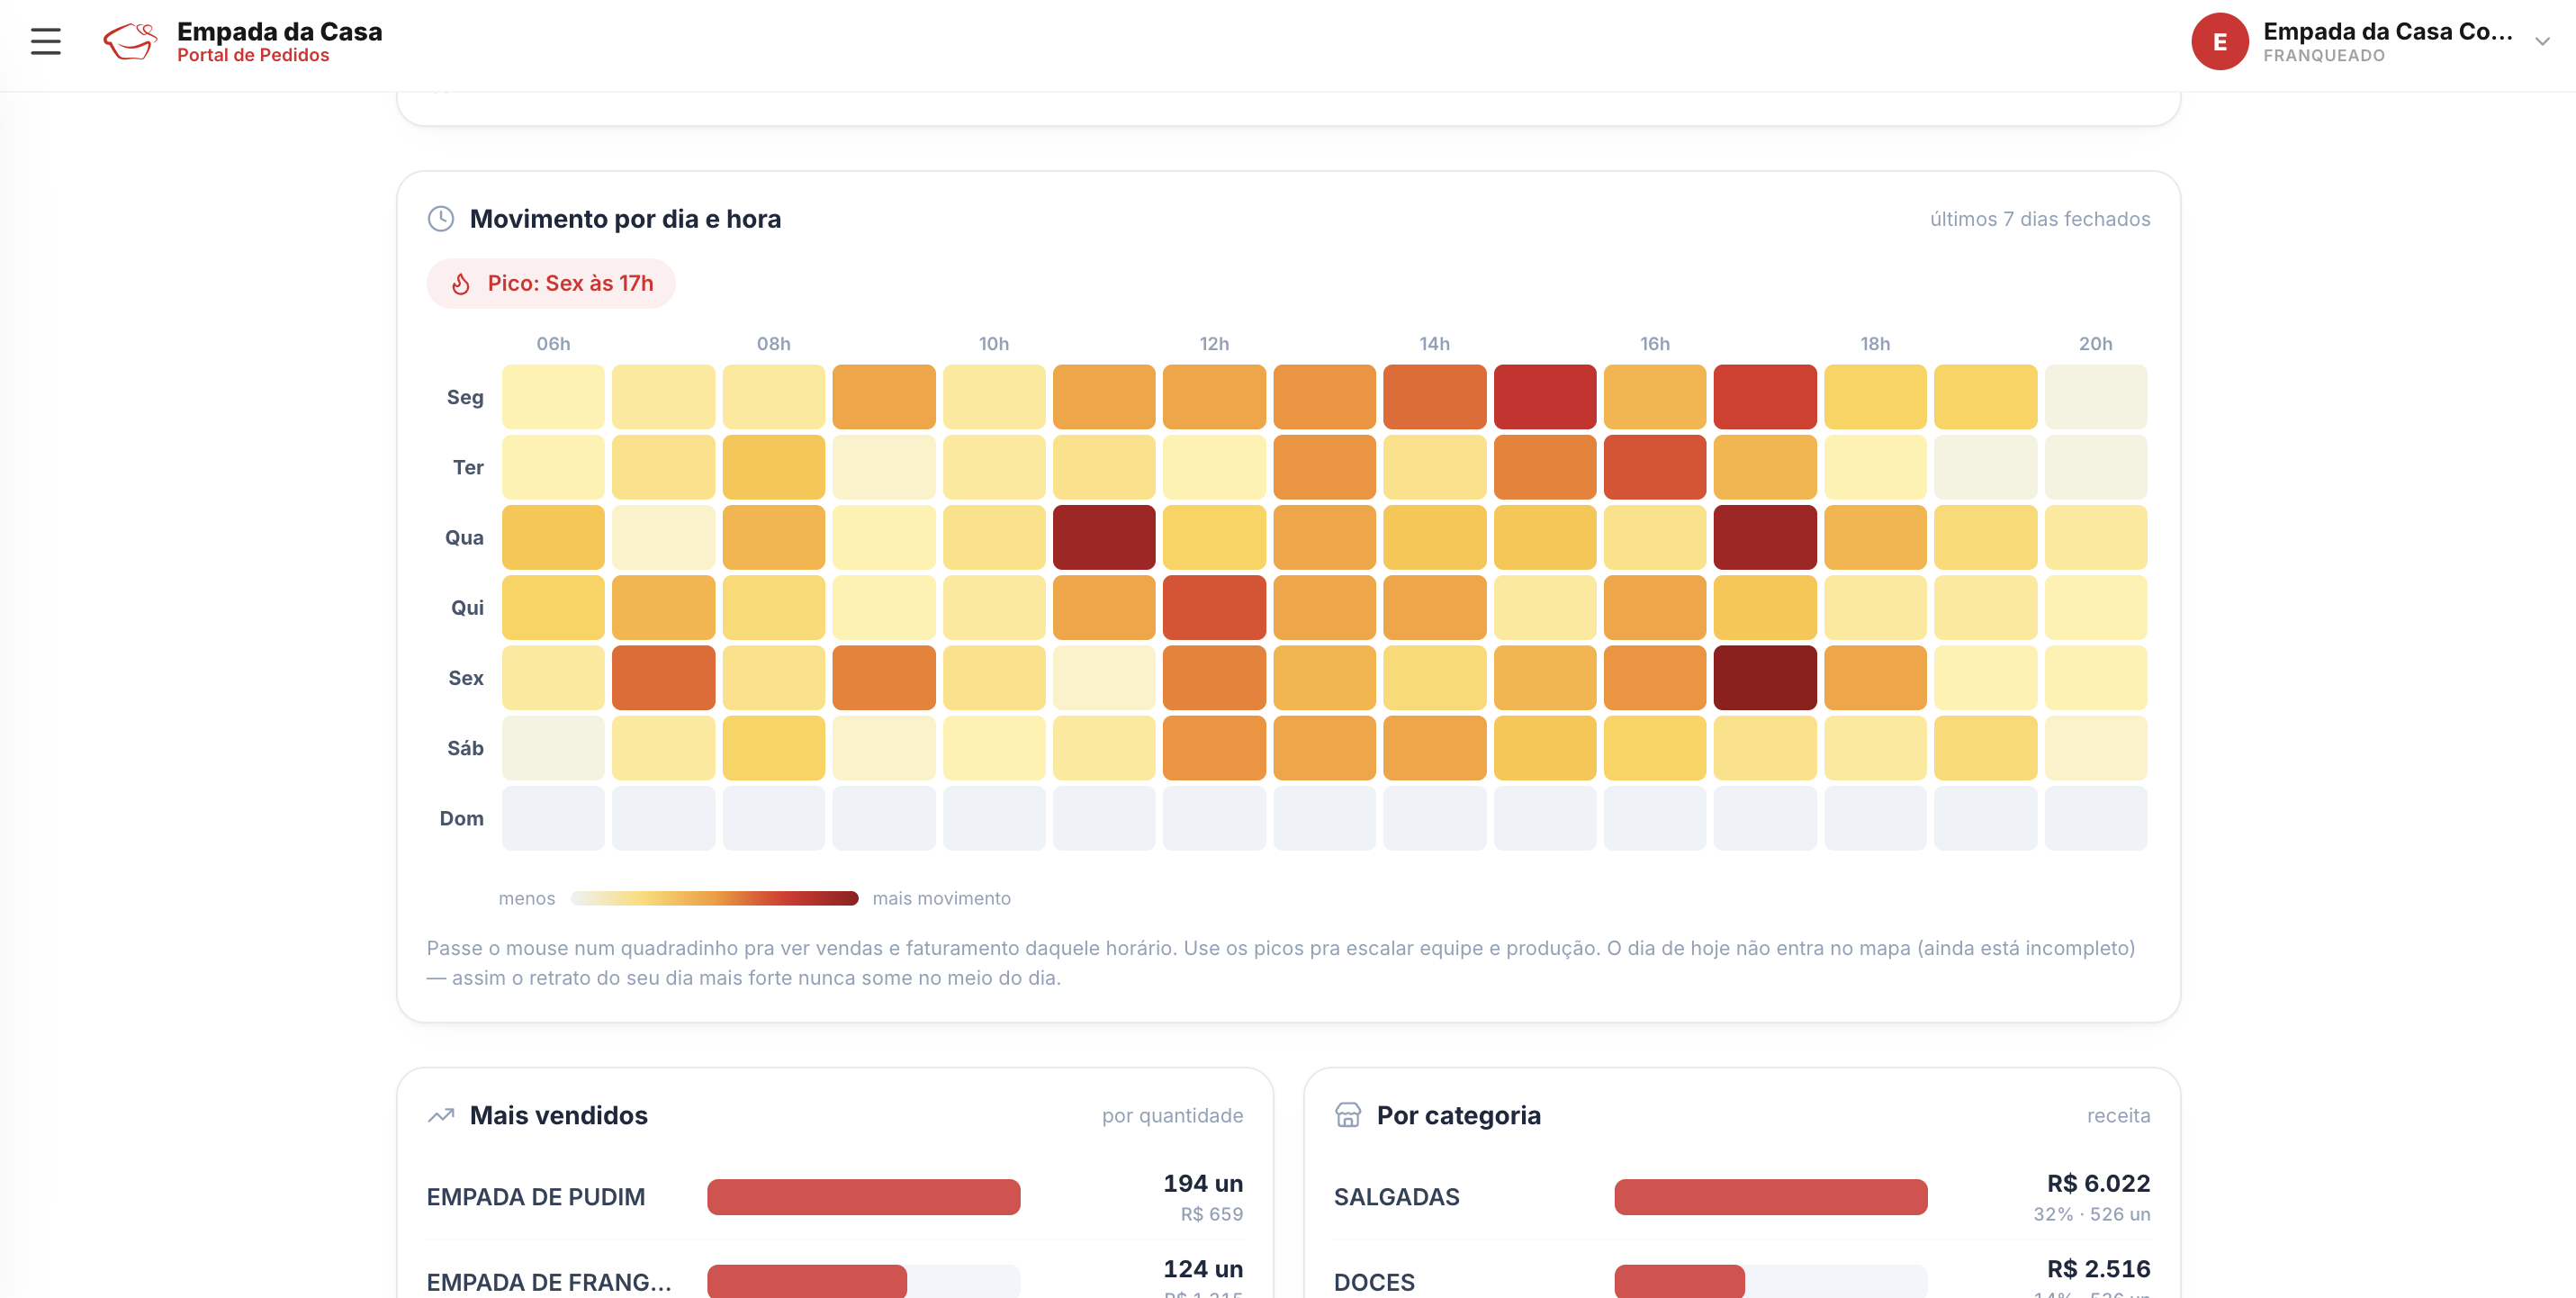Click the darkest Sex 17h heatmap cell
Image resolution: width=2576 pixels, height=1298 pixels.
(x=1765, y=678)
